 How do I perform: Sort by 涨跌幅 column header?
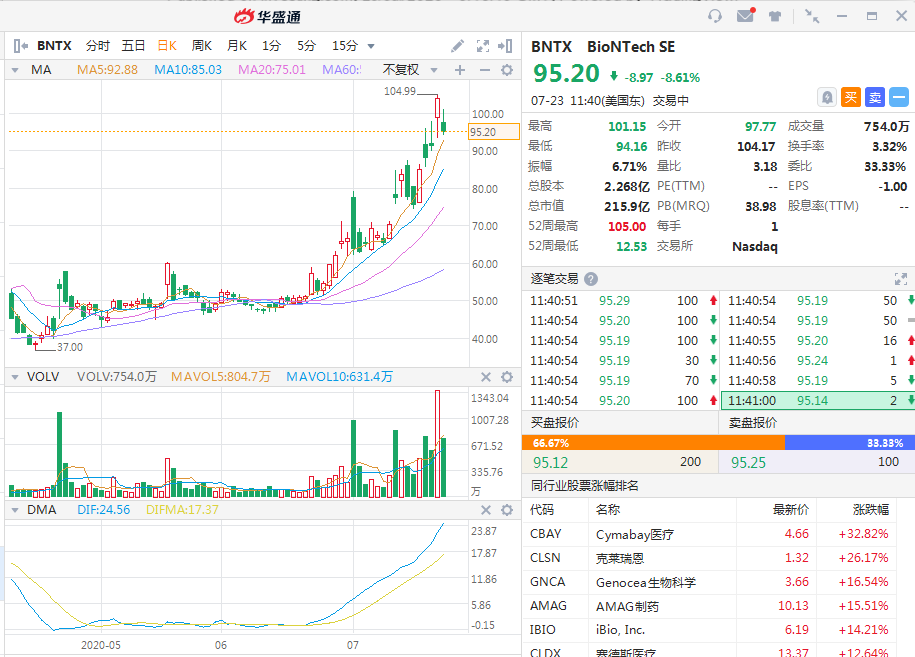click(871, 510)
